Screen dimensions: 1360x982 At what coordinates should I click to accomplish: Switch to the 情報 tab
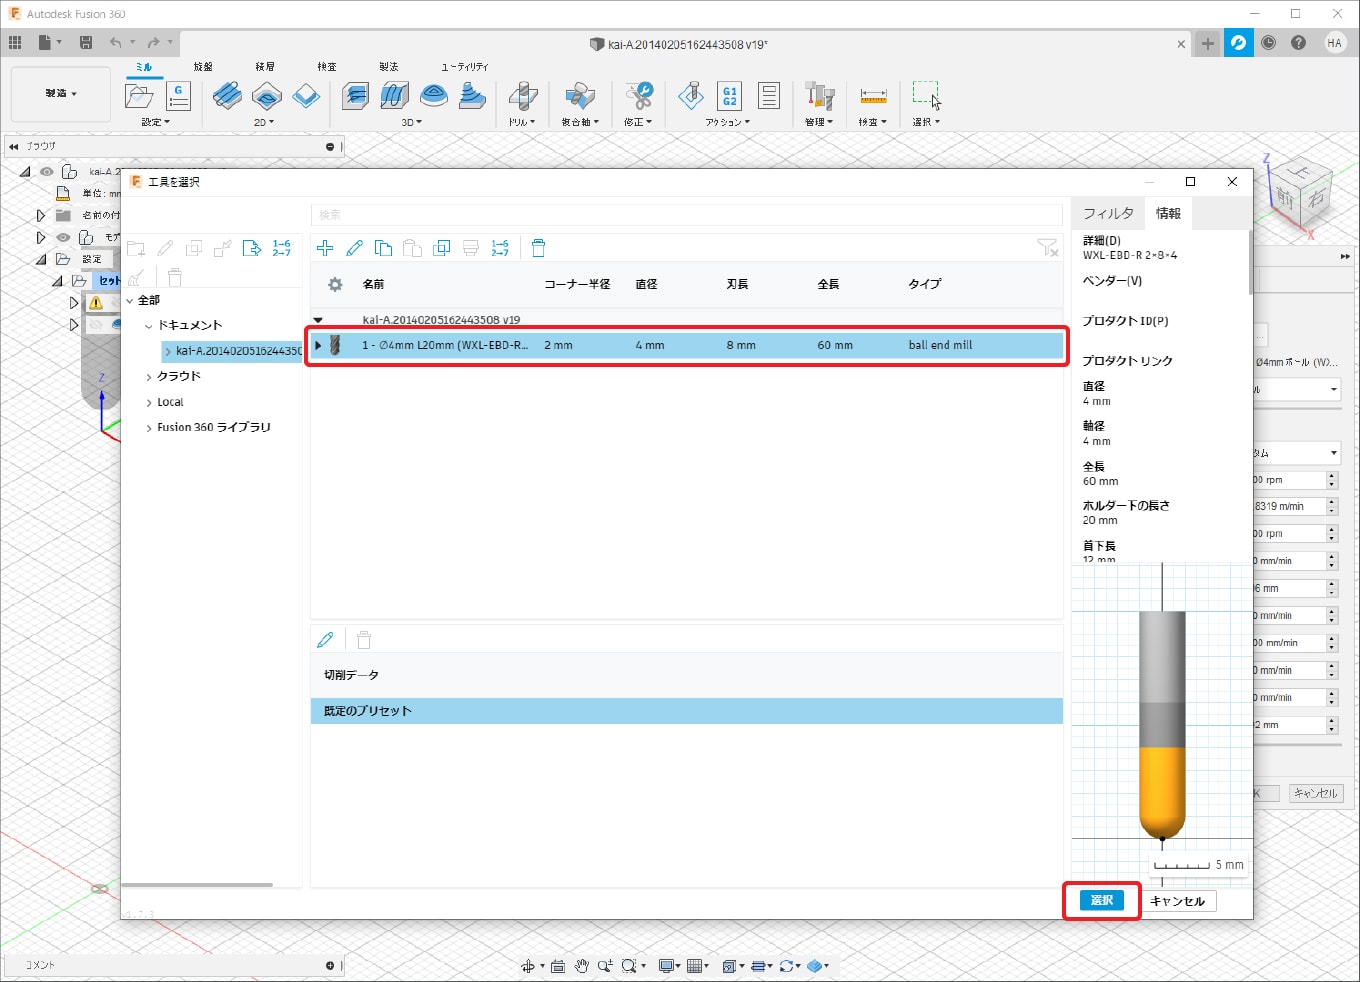[x=1168, y=213]
